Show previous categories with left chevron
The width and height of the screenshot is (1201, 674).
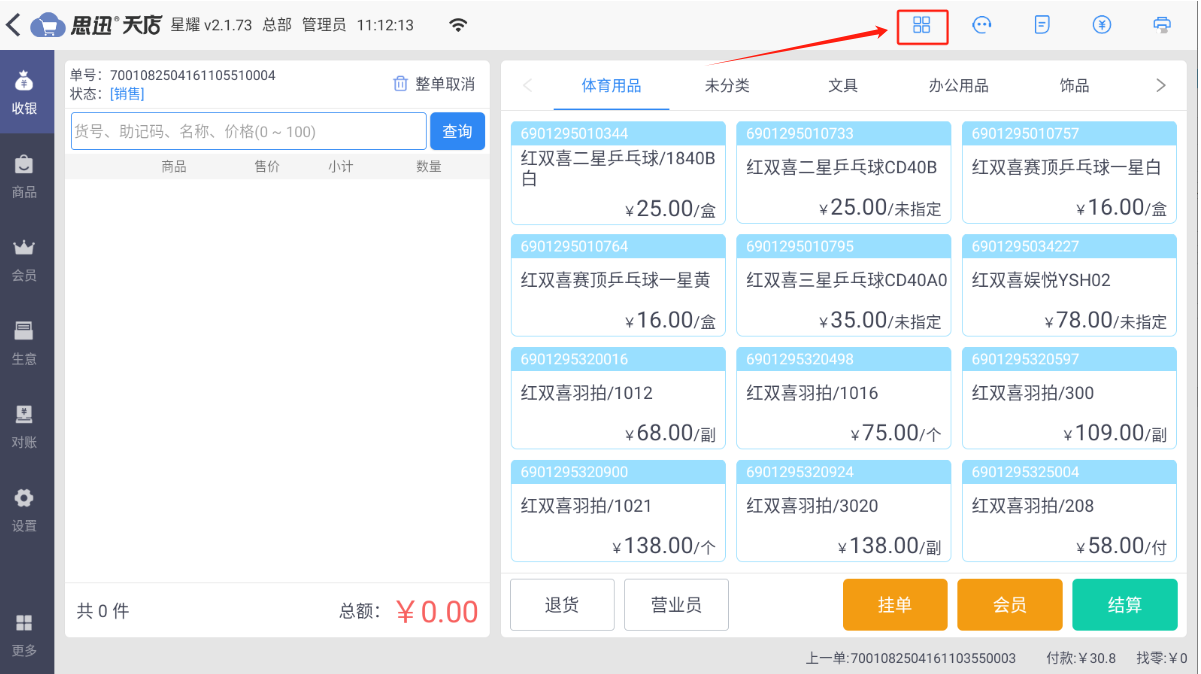tap(528, 86)
